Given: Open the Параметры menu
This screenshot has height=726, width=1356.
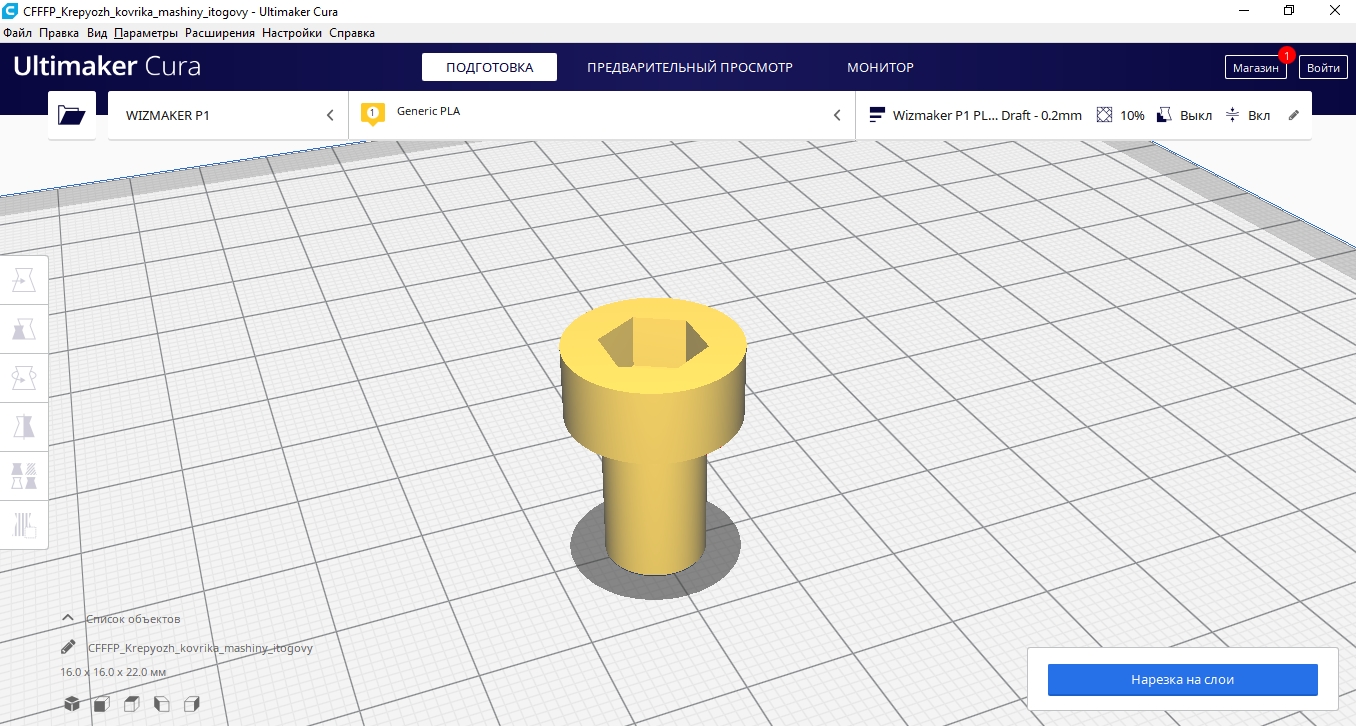Looking at the screenshot, I should point(146,33).
